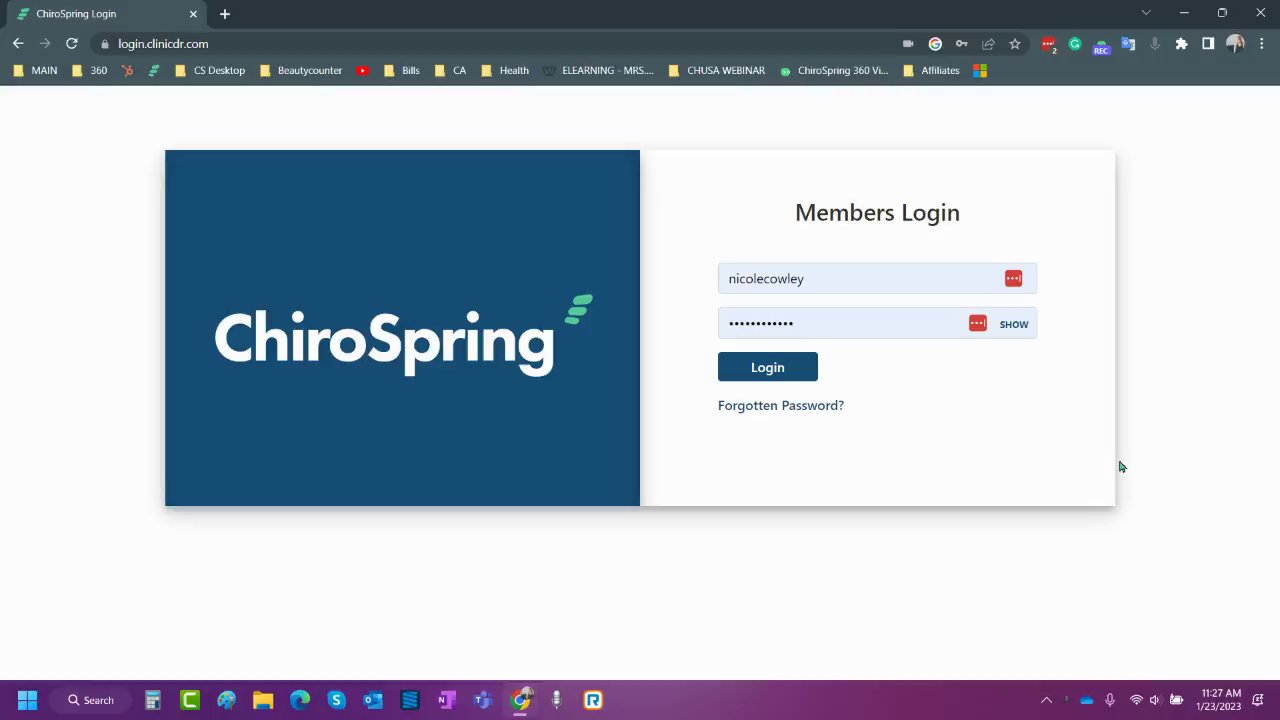Open the Bills bookmarks folder
Viewport: 1280px width, 720px height.
[402, 71]
